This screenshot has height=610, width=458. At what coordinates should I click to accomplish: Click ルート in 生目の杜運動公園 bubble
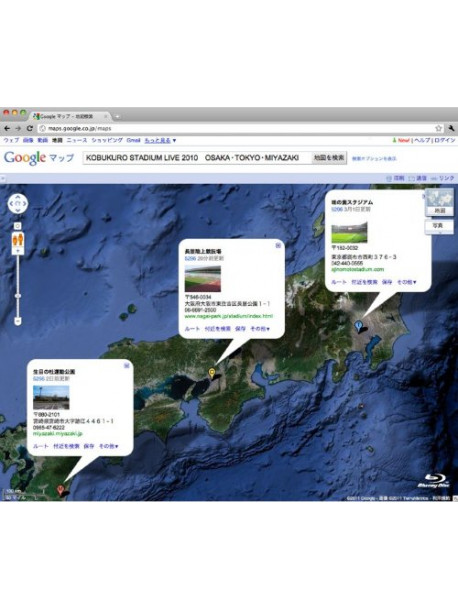41,446
